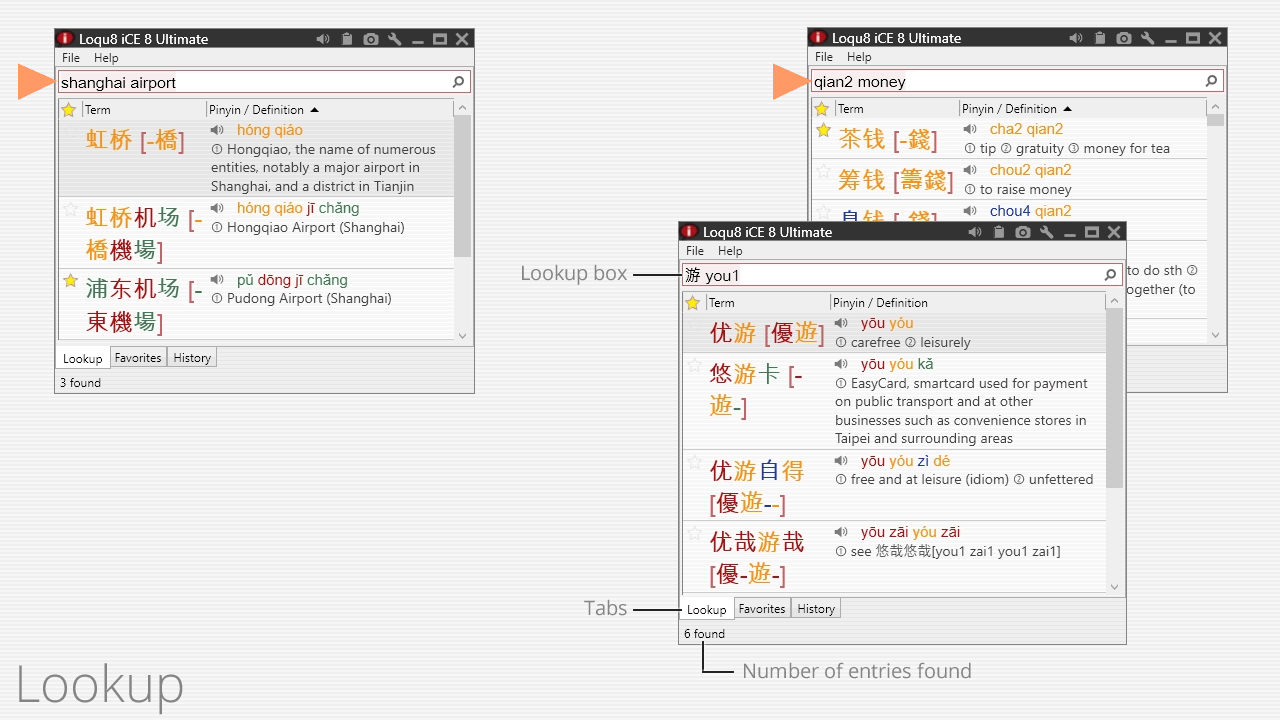Viewport: 1280px width, 720px height.
Task: Click Term column header in shanghai airport window
Action: [x=144, y=110]
